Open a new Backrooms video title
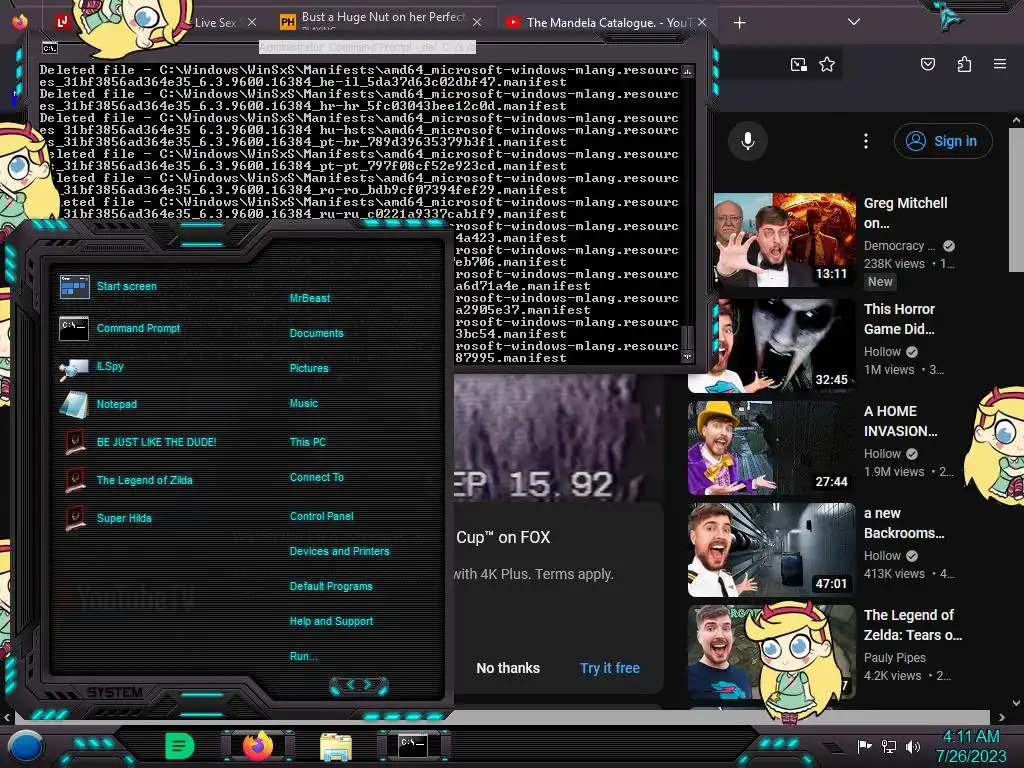The width and height of the screenshot is (1024, 768). click(x=904, y=523)
